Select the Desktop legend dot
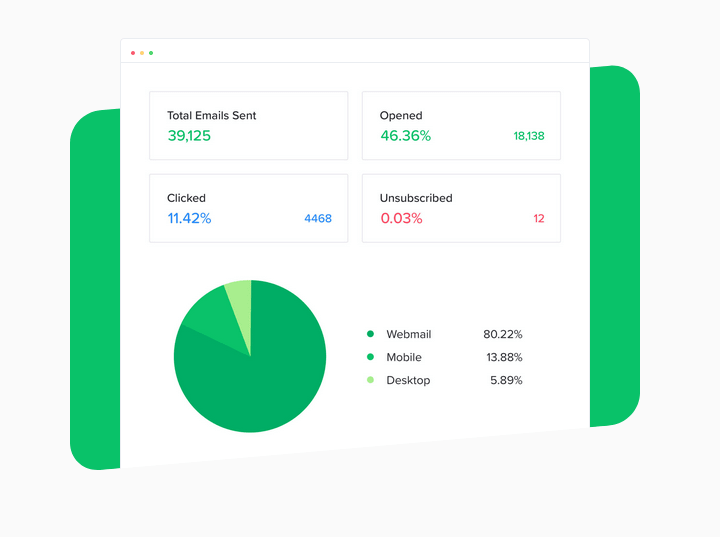 click(x=371, y=380)
